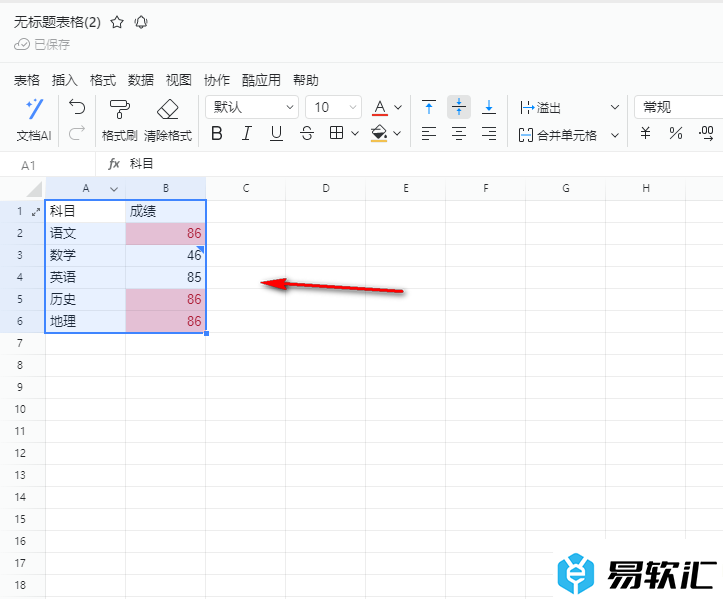Toggle bold formatting

tap(217, 134)
